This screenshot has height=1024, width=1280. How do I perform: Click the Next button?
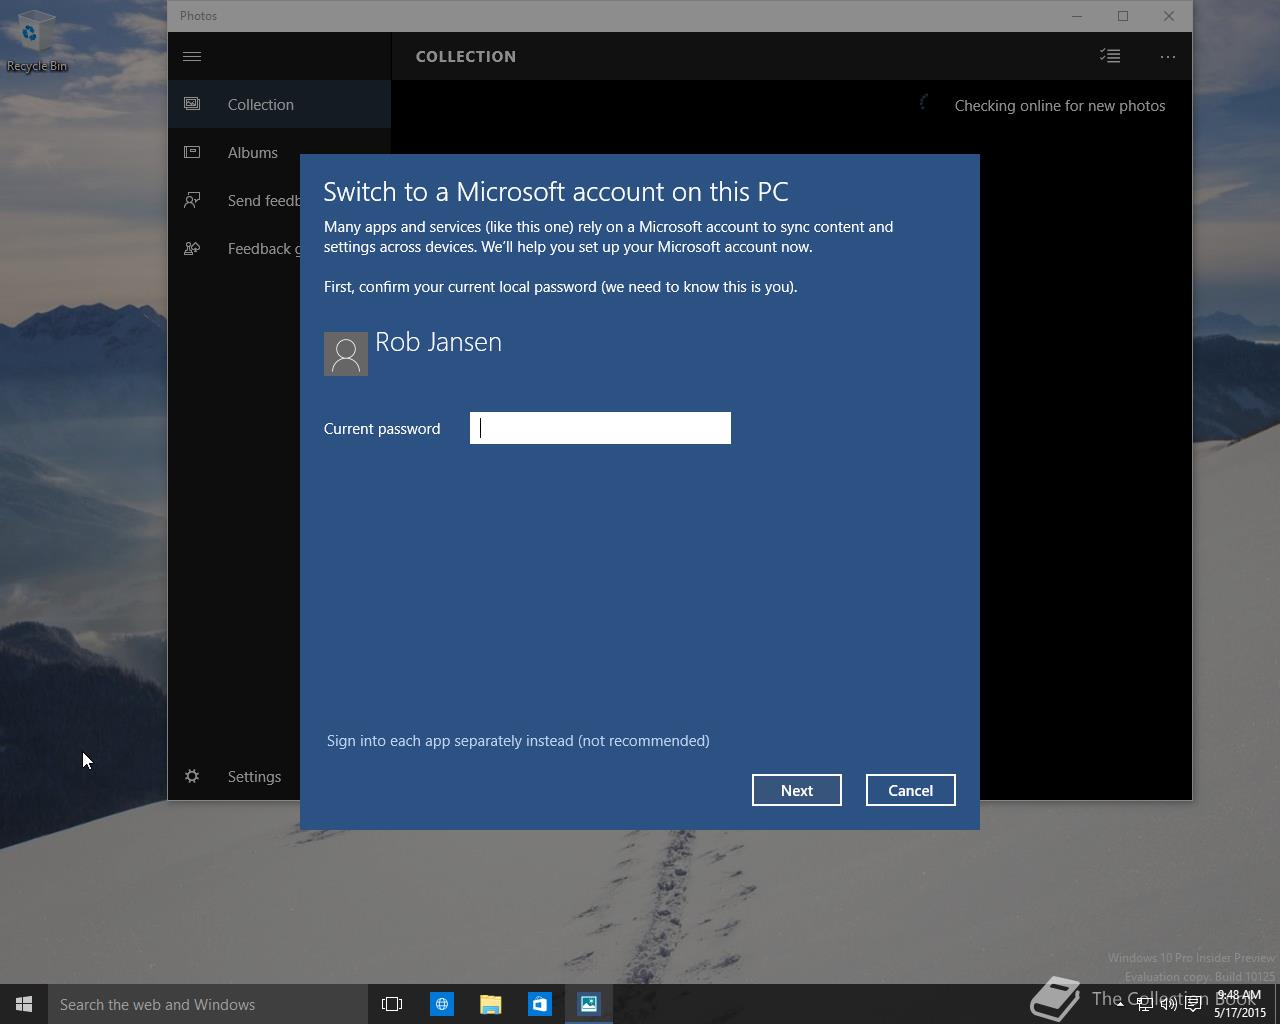pyautogui.click(x=797, y=790)
